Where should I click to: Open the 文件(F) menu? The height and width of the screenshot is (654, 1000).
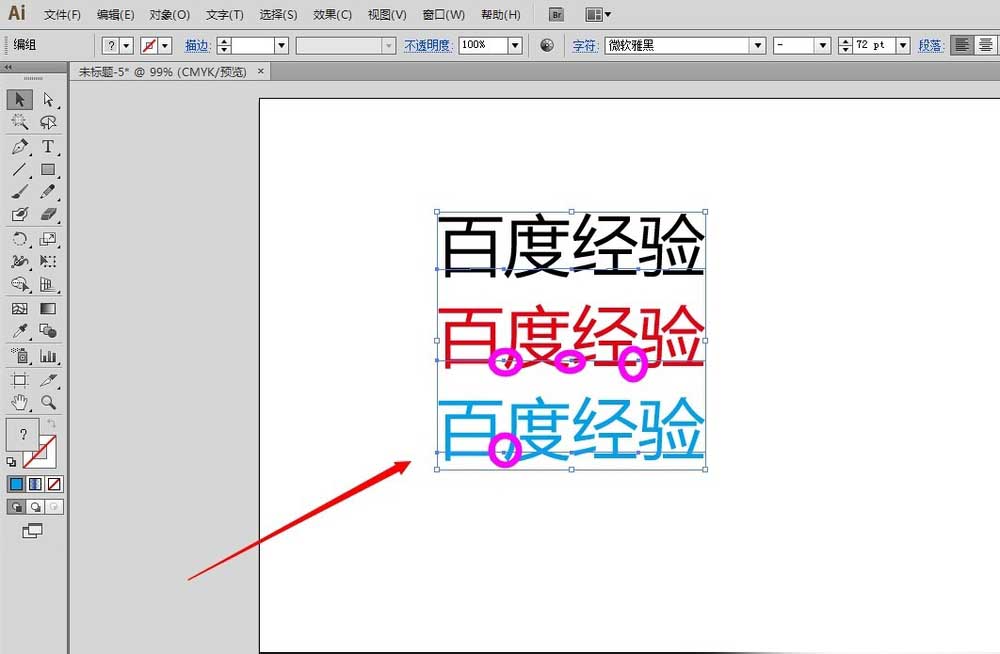coord(62,15)
